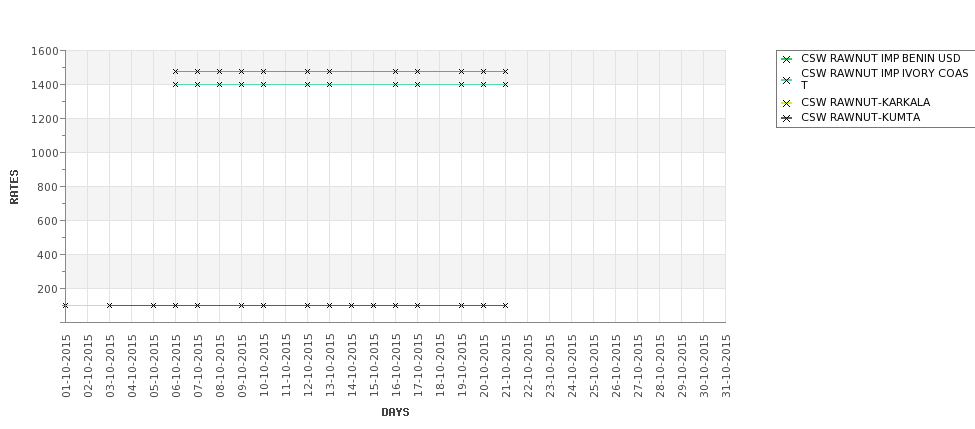Select Benin USD data point on 16-10-2015
Image resolution: width=975 pixels, height=429 pixels.
coord(395,72)
